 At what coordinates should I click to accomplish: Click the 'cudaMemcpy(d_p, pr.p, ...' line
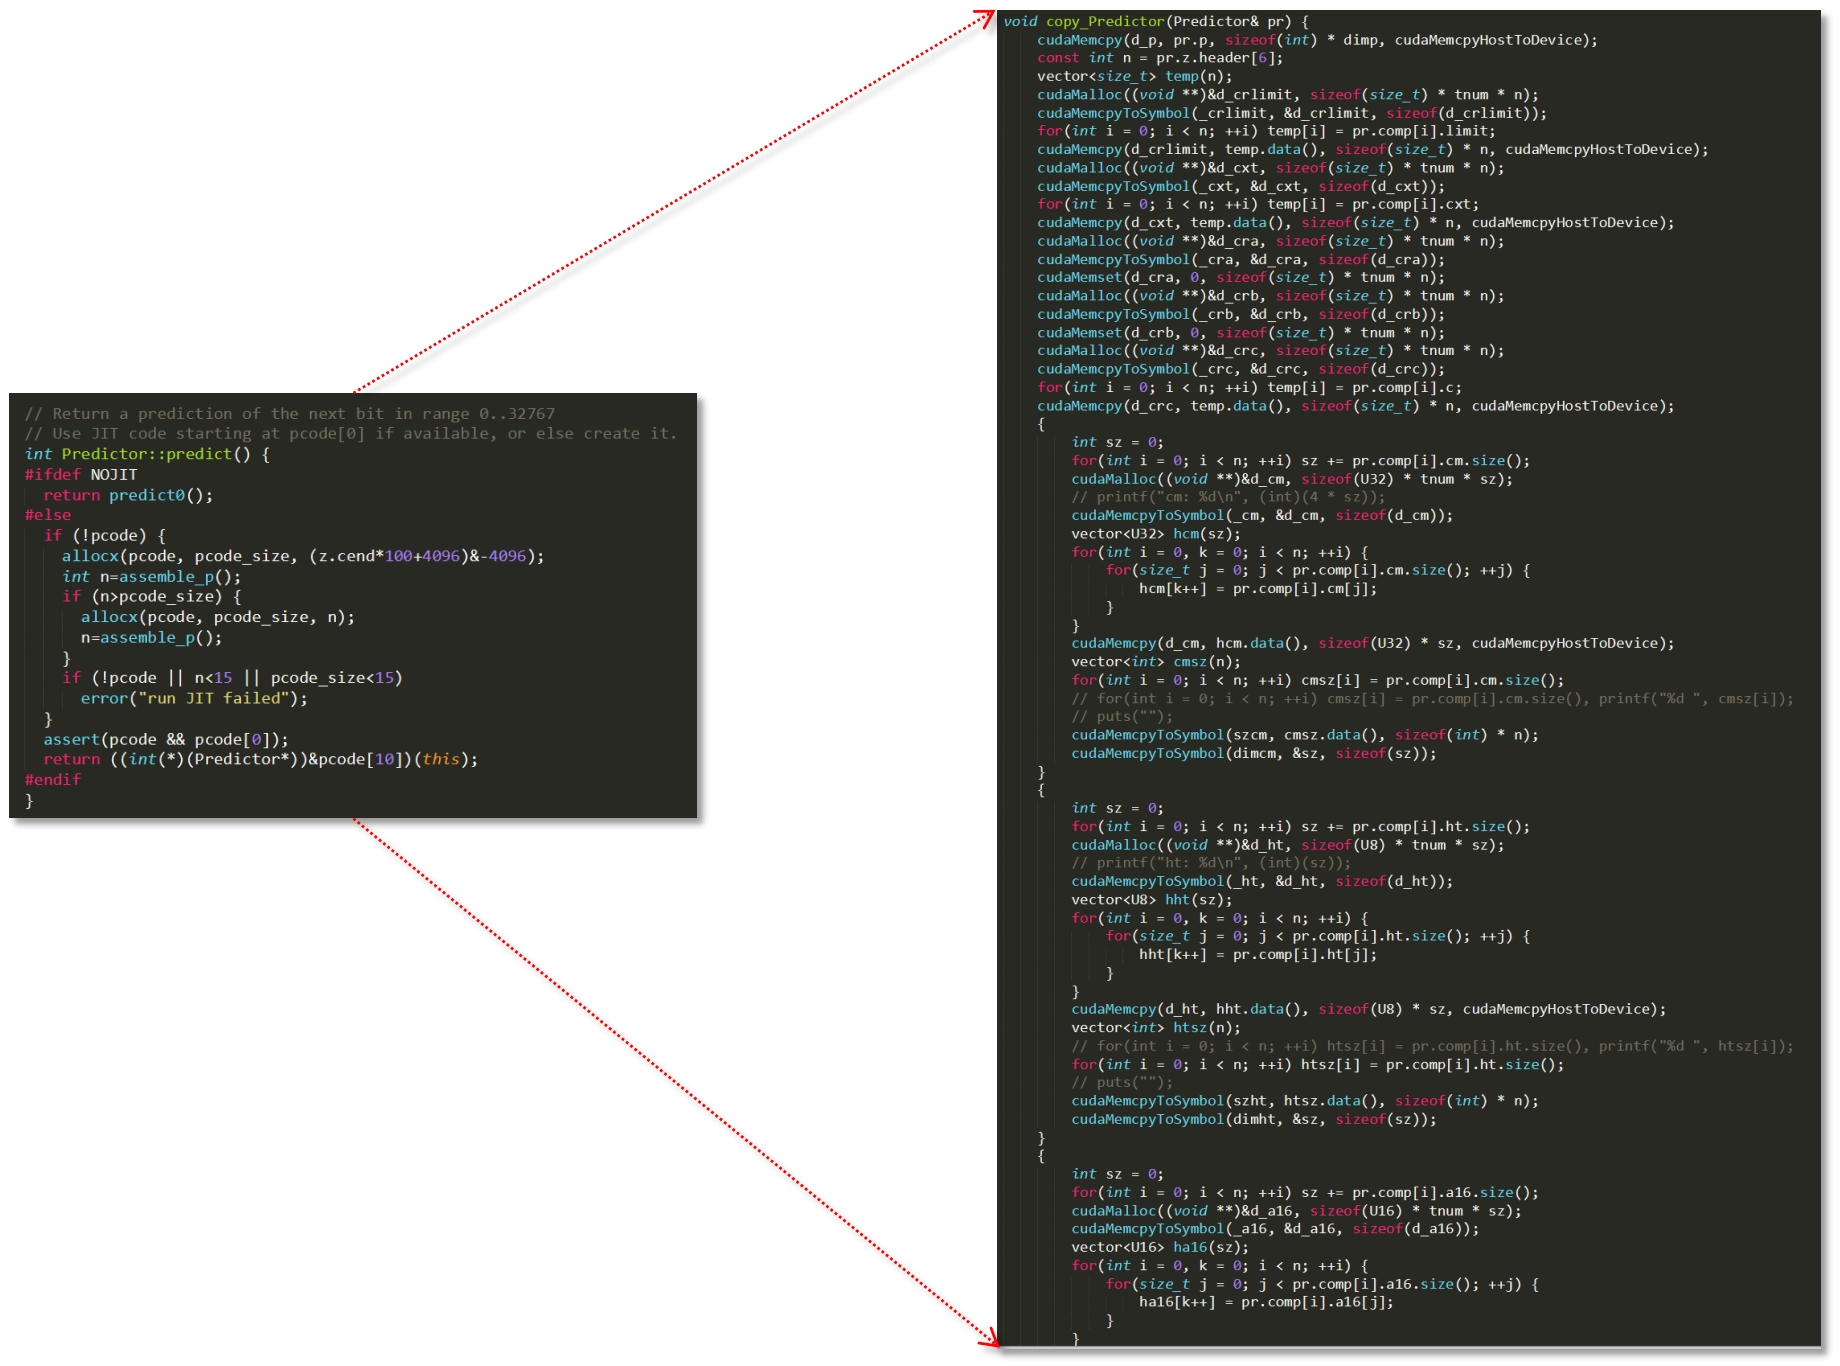click(1317, 40)
